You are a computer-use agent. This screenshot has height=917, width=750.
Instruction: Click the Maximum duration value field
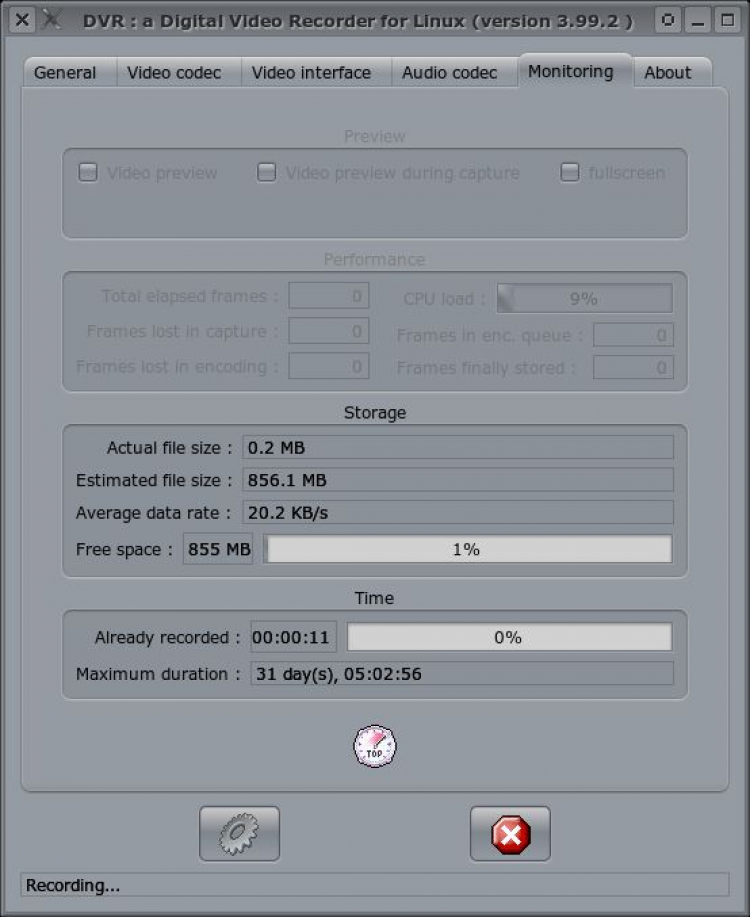[x=461, y=674]
